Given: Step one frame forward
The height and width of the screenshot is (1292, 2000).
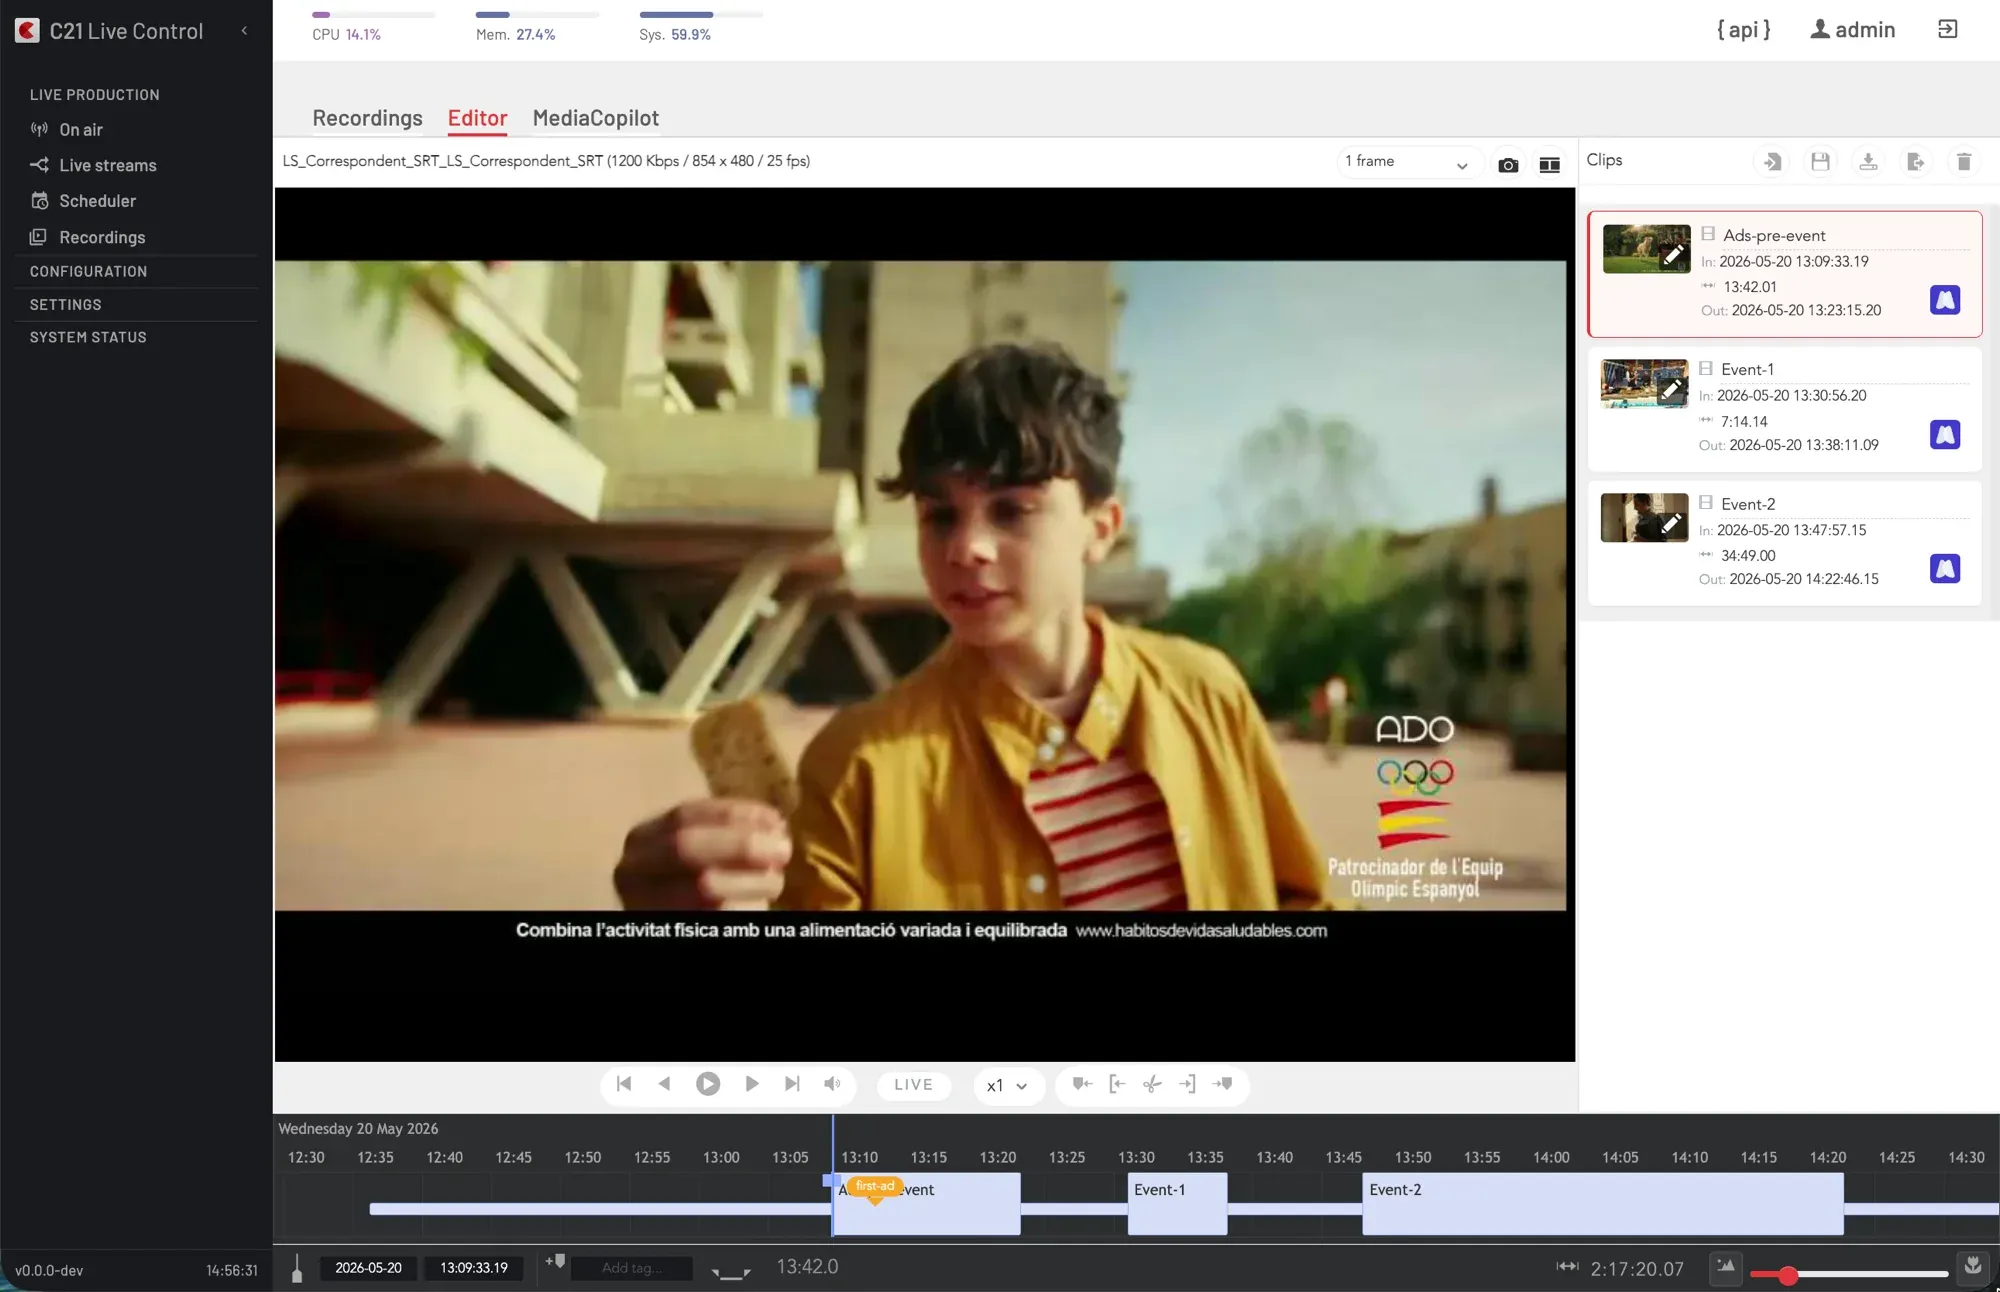Looking at the screenshot, I should click(x=752, y=1084).
